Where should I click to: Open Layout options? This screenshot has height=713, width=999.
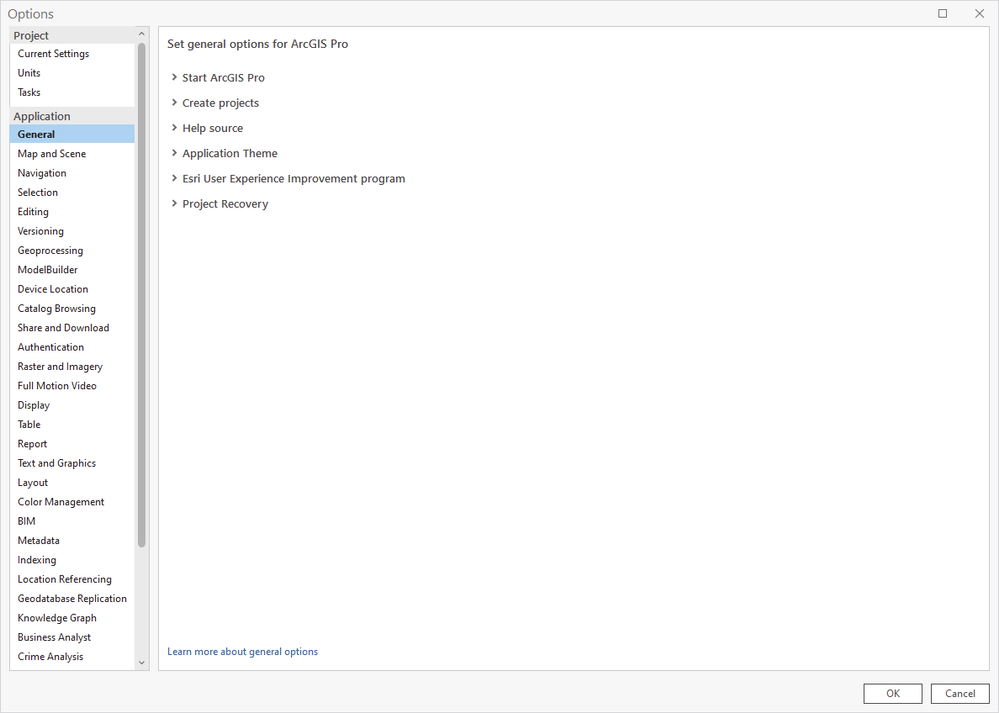point(72,482)
